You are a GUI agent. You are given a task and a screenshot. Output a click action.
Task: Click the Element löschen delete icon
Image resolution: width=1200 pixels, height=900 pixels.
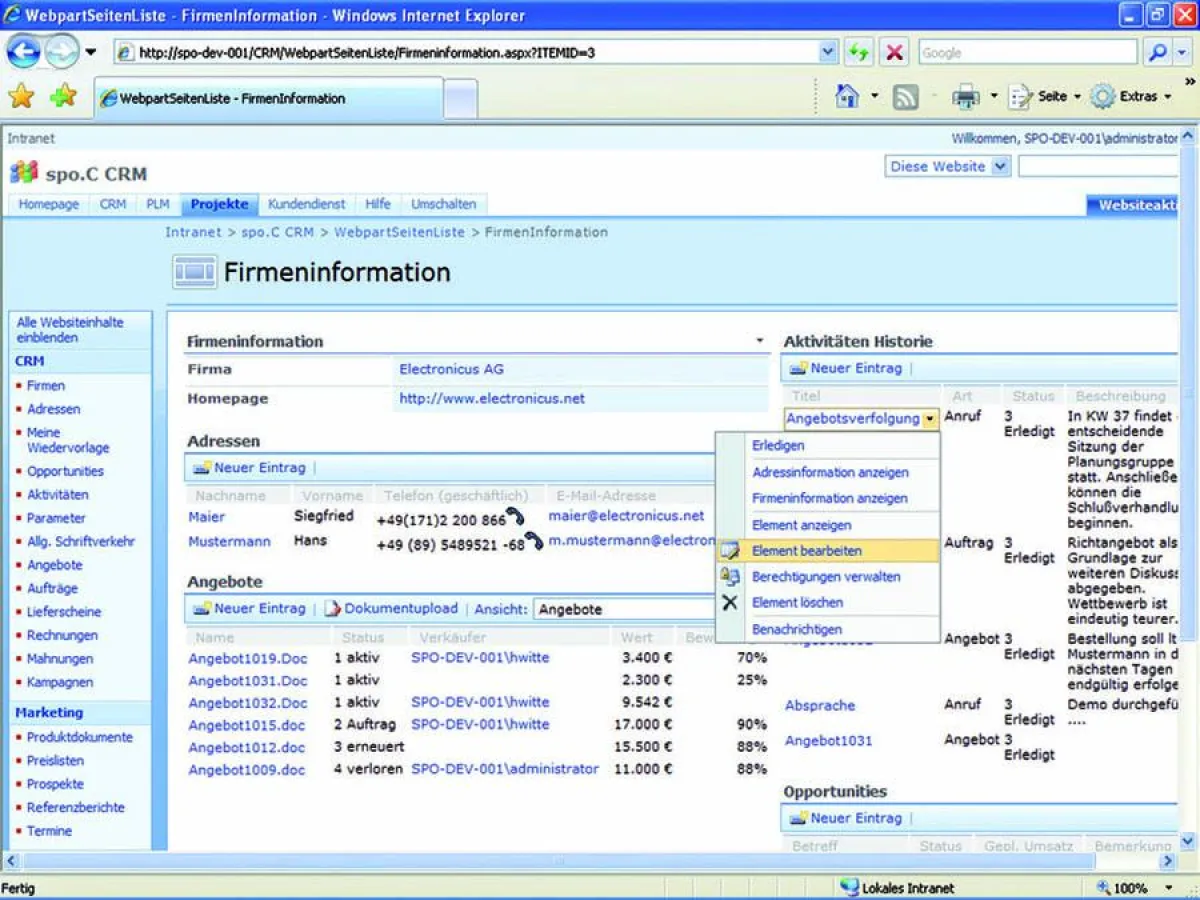coord(729,602)
